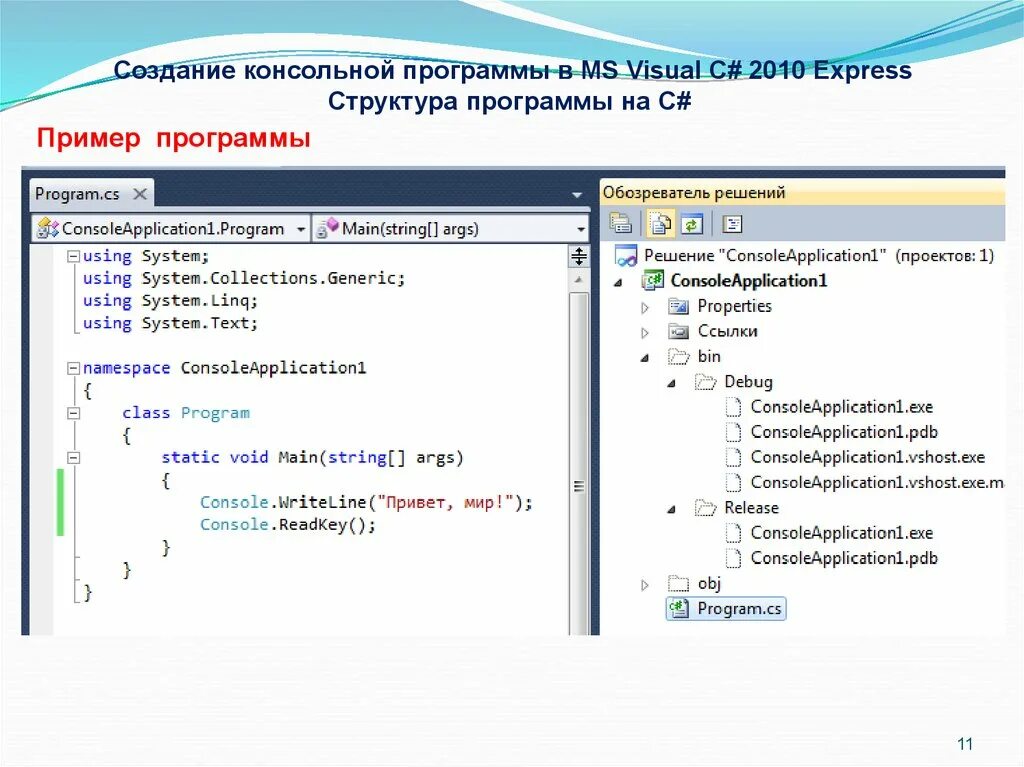This screenshot has height=767, width=1024.
Task: Click using System.Text; line
Action: [x=170, y=323]
